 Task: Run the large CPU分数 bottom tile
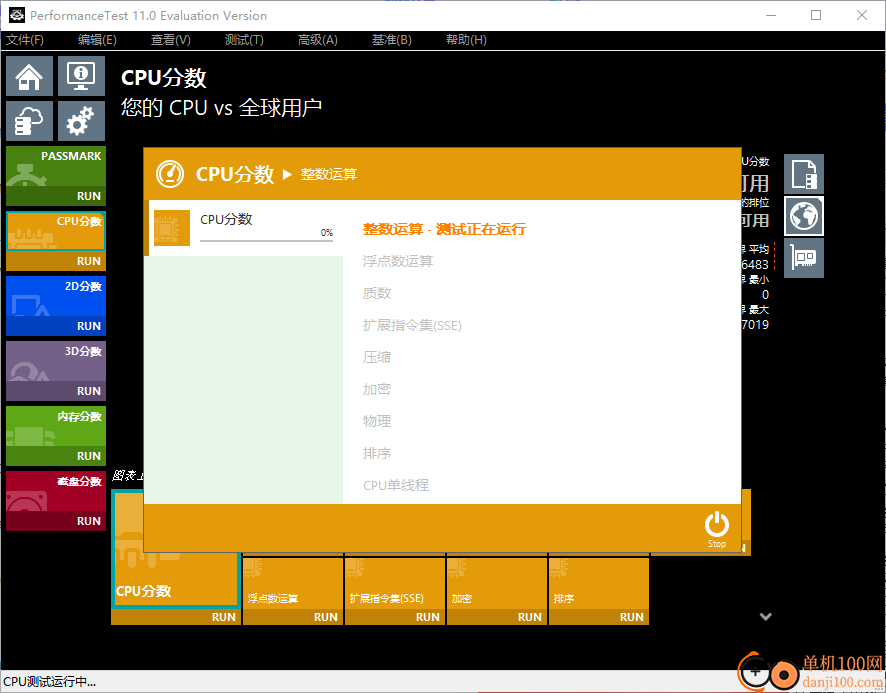pyautogui.click(x=176, y=617)
